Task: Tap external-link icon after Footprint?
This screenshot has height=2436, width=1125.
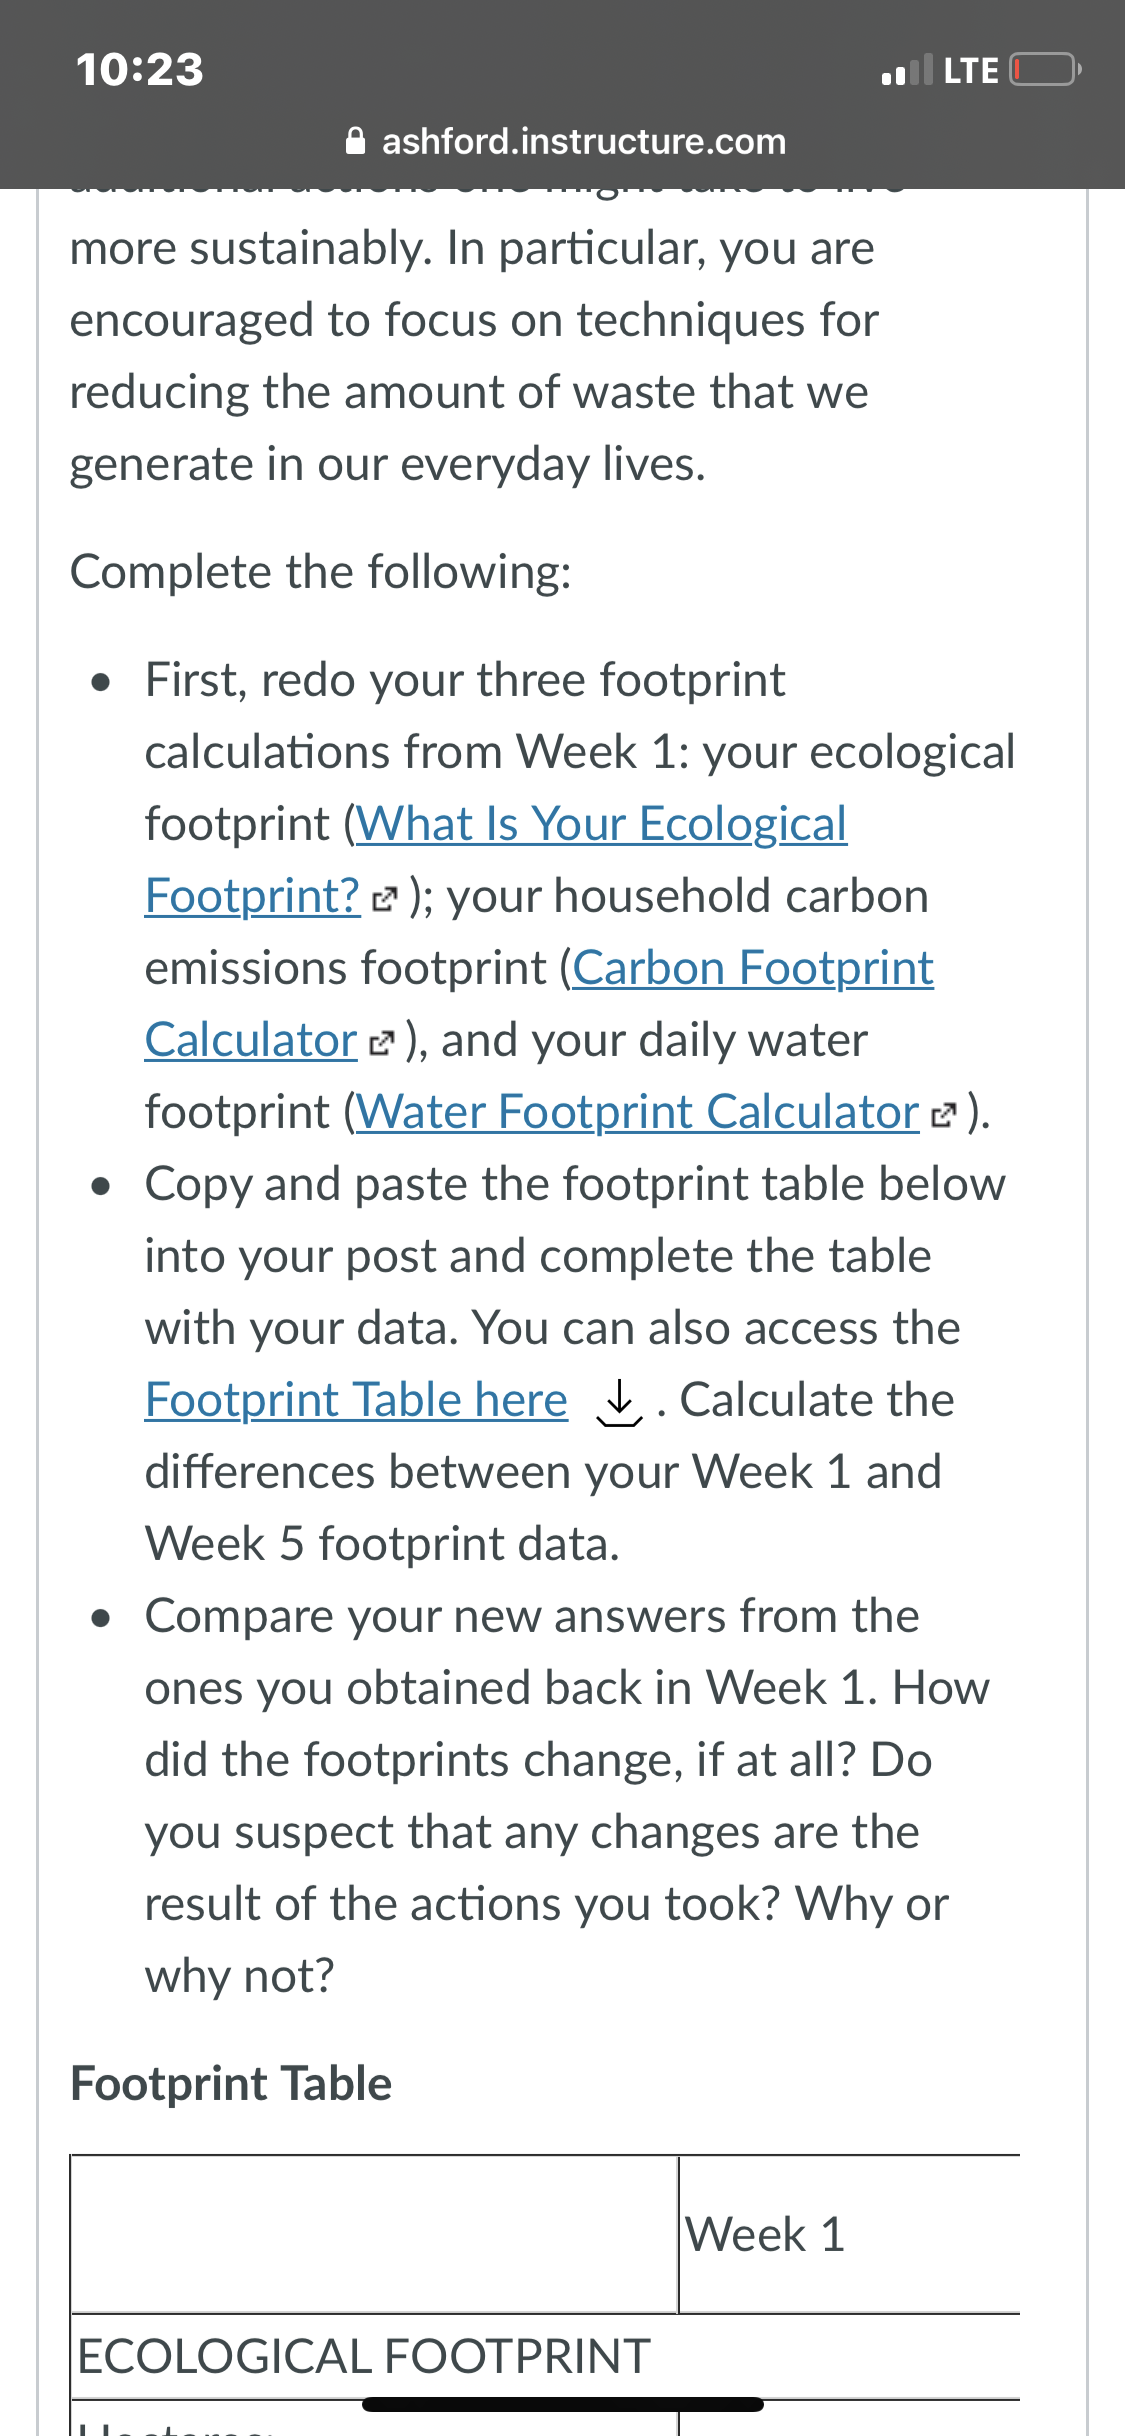Action: [385, 899]
